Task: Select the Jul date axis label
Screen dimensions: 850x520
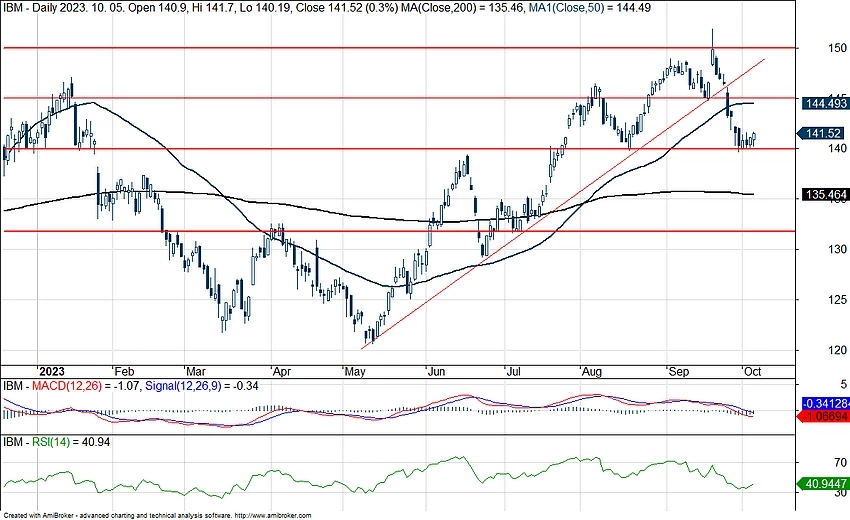Action: tap(513, 372)
